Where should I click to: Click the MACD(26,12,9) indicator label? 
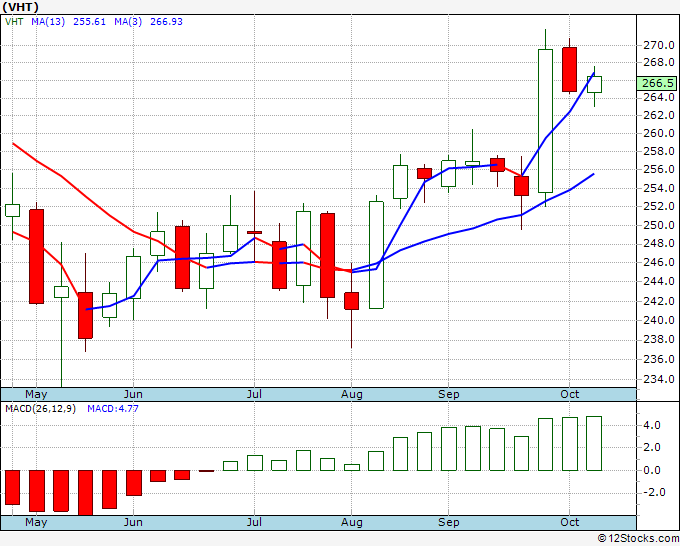[40, 409]
